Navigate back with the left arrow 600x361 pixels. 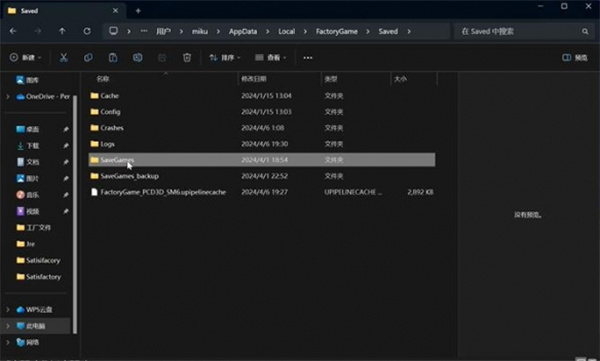[13, 31]
